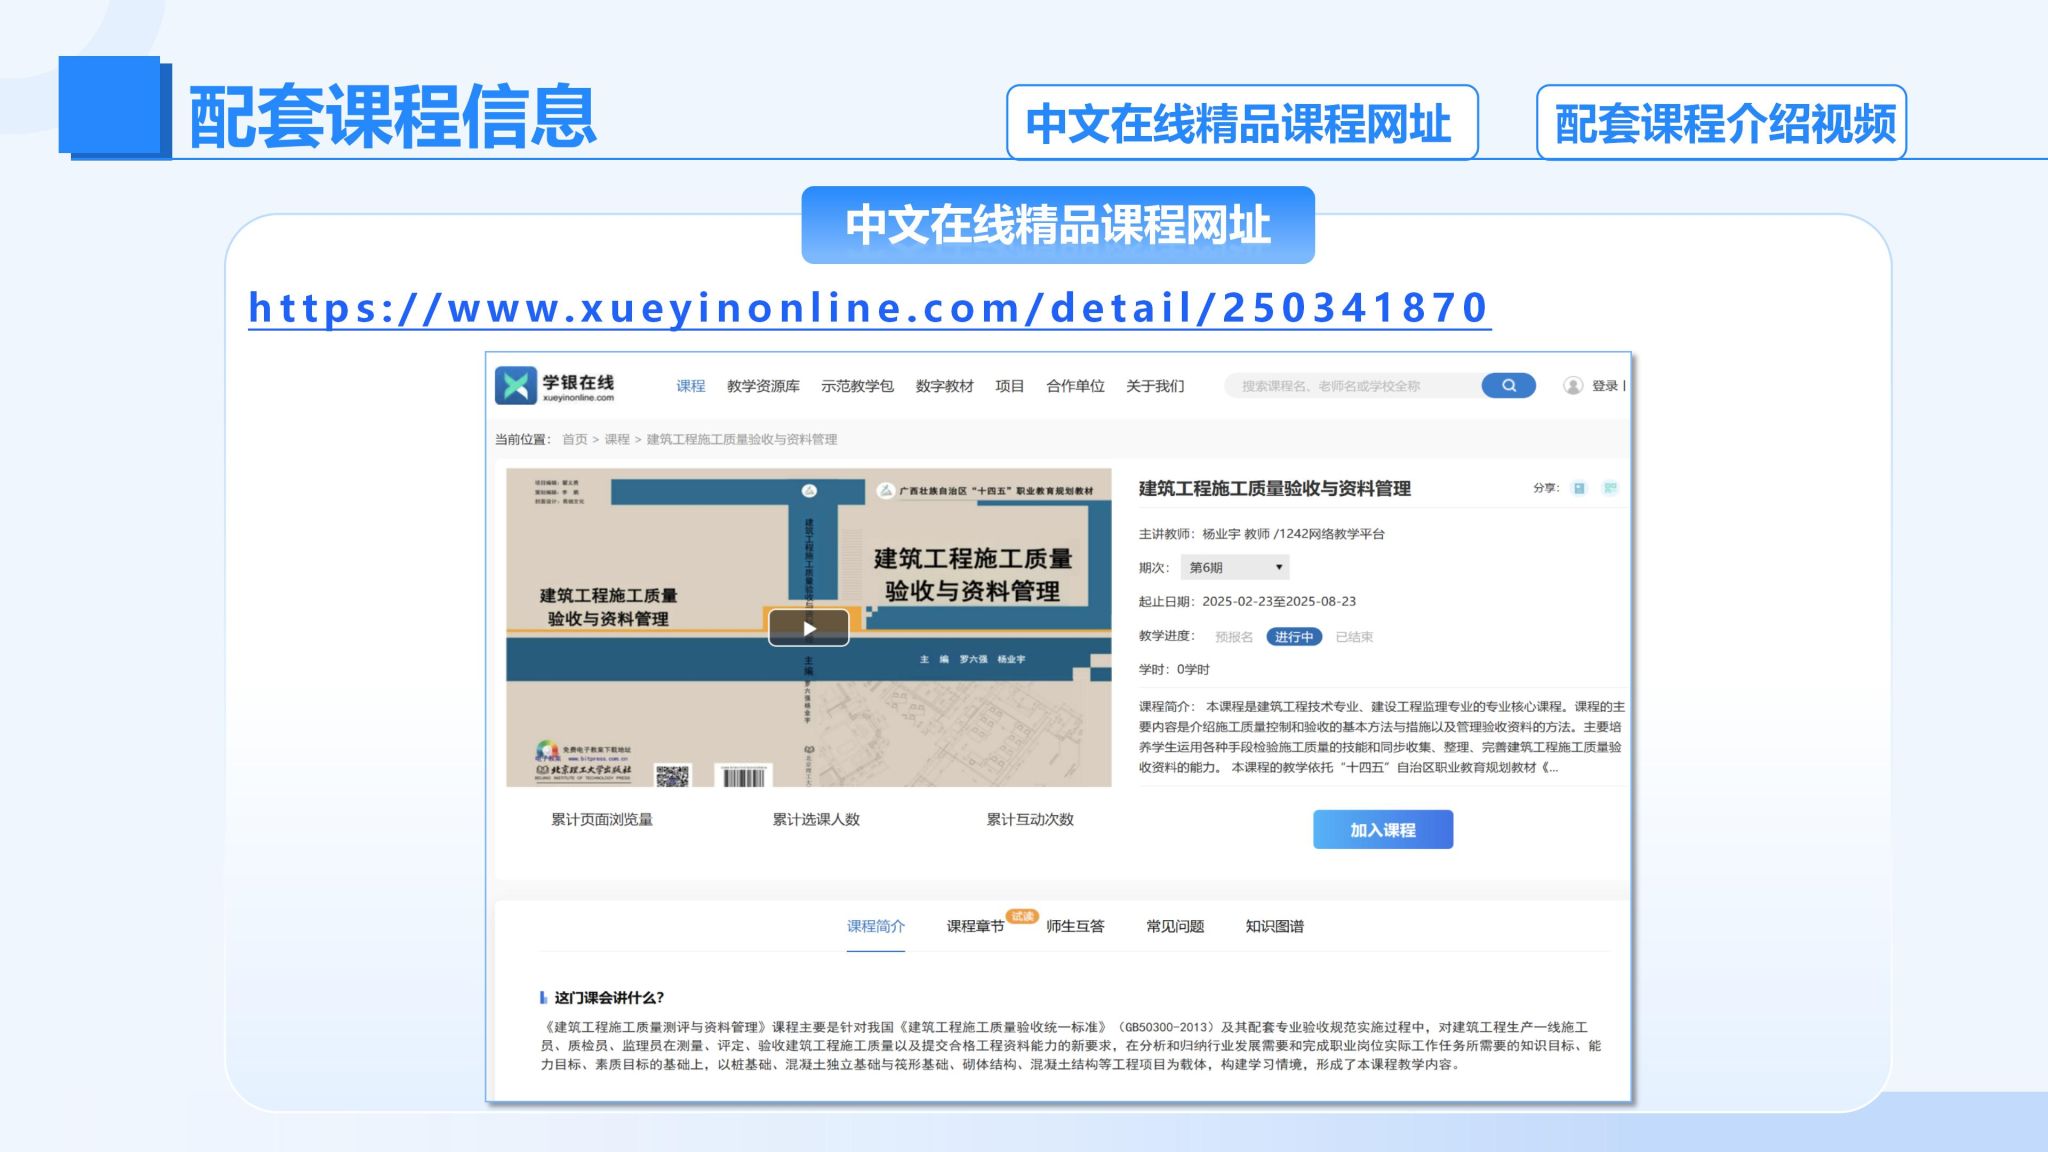The width and height of the screenshot is (2048, 1152).
Task: Open the 第6期 term dropdown
Action: click(1235, 567)
